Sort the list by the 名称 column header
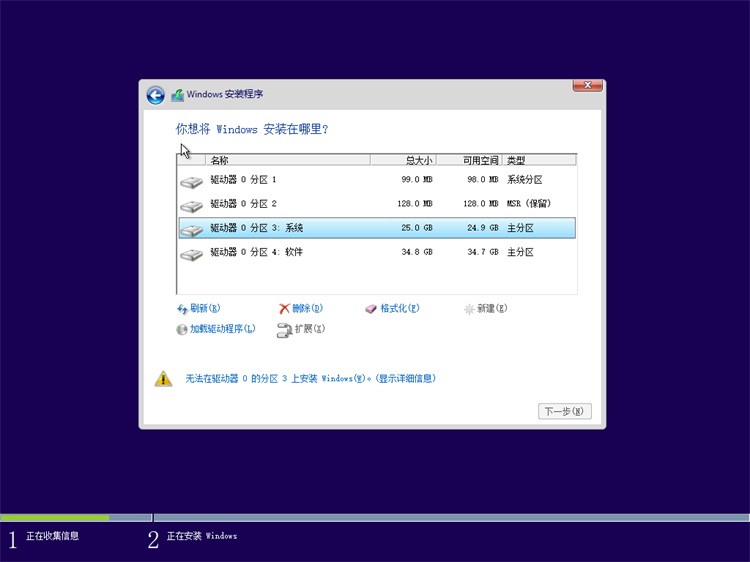The height and width of the screenshot is (562, 750). pos(288,160)
